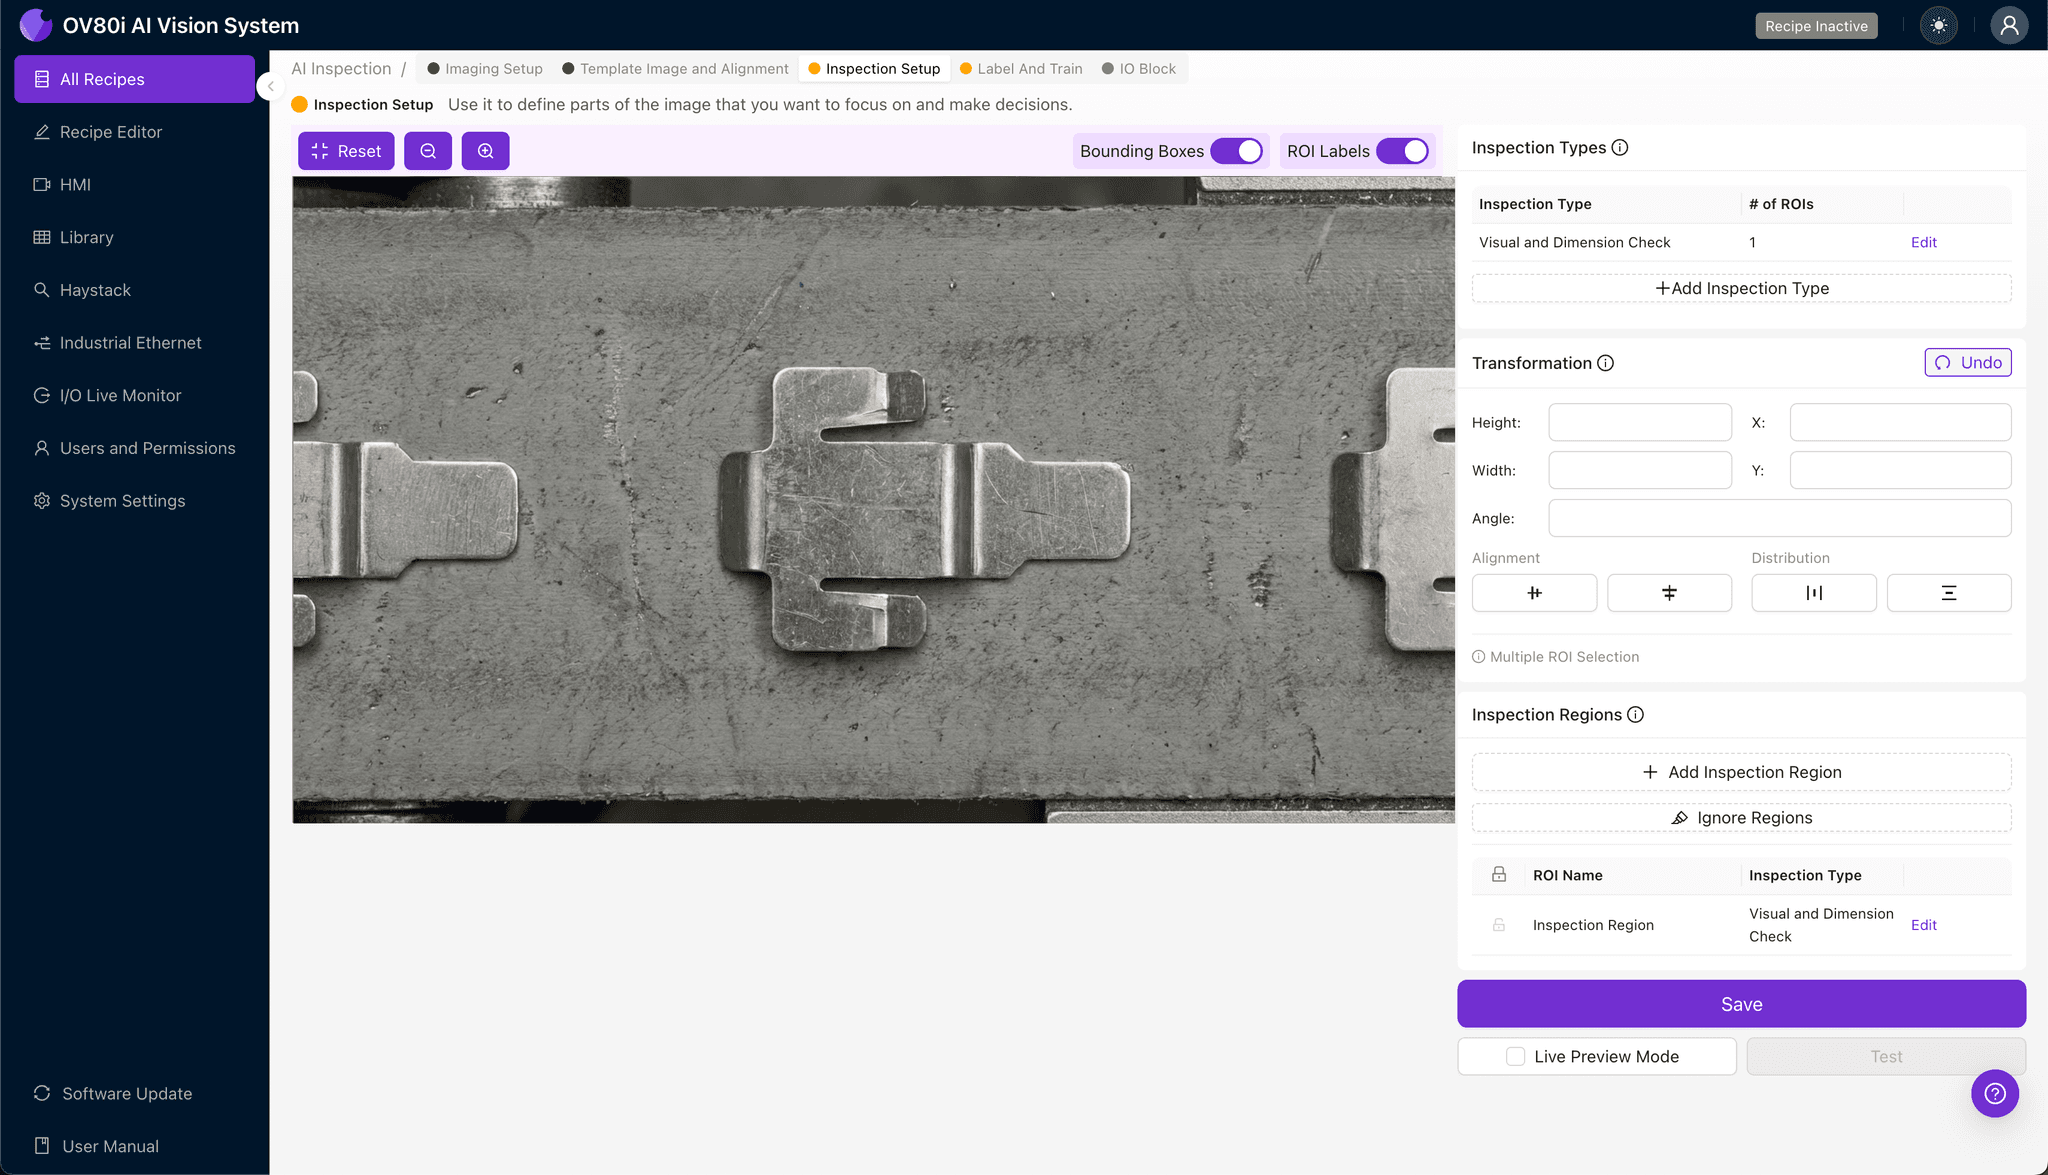
Task: Select the zoom out magnifier tool
Action: pyautogui.click(x=428, y=150)
